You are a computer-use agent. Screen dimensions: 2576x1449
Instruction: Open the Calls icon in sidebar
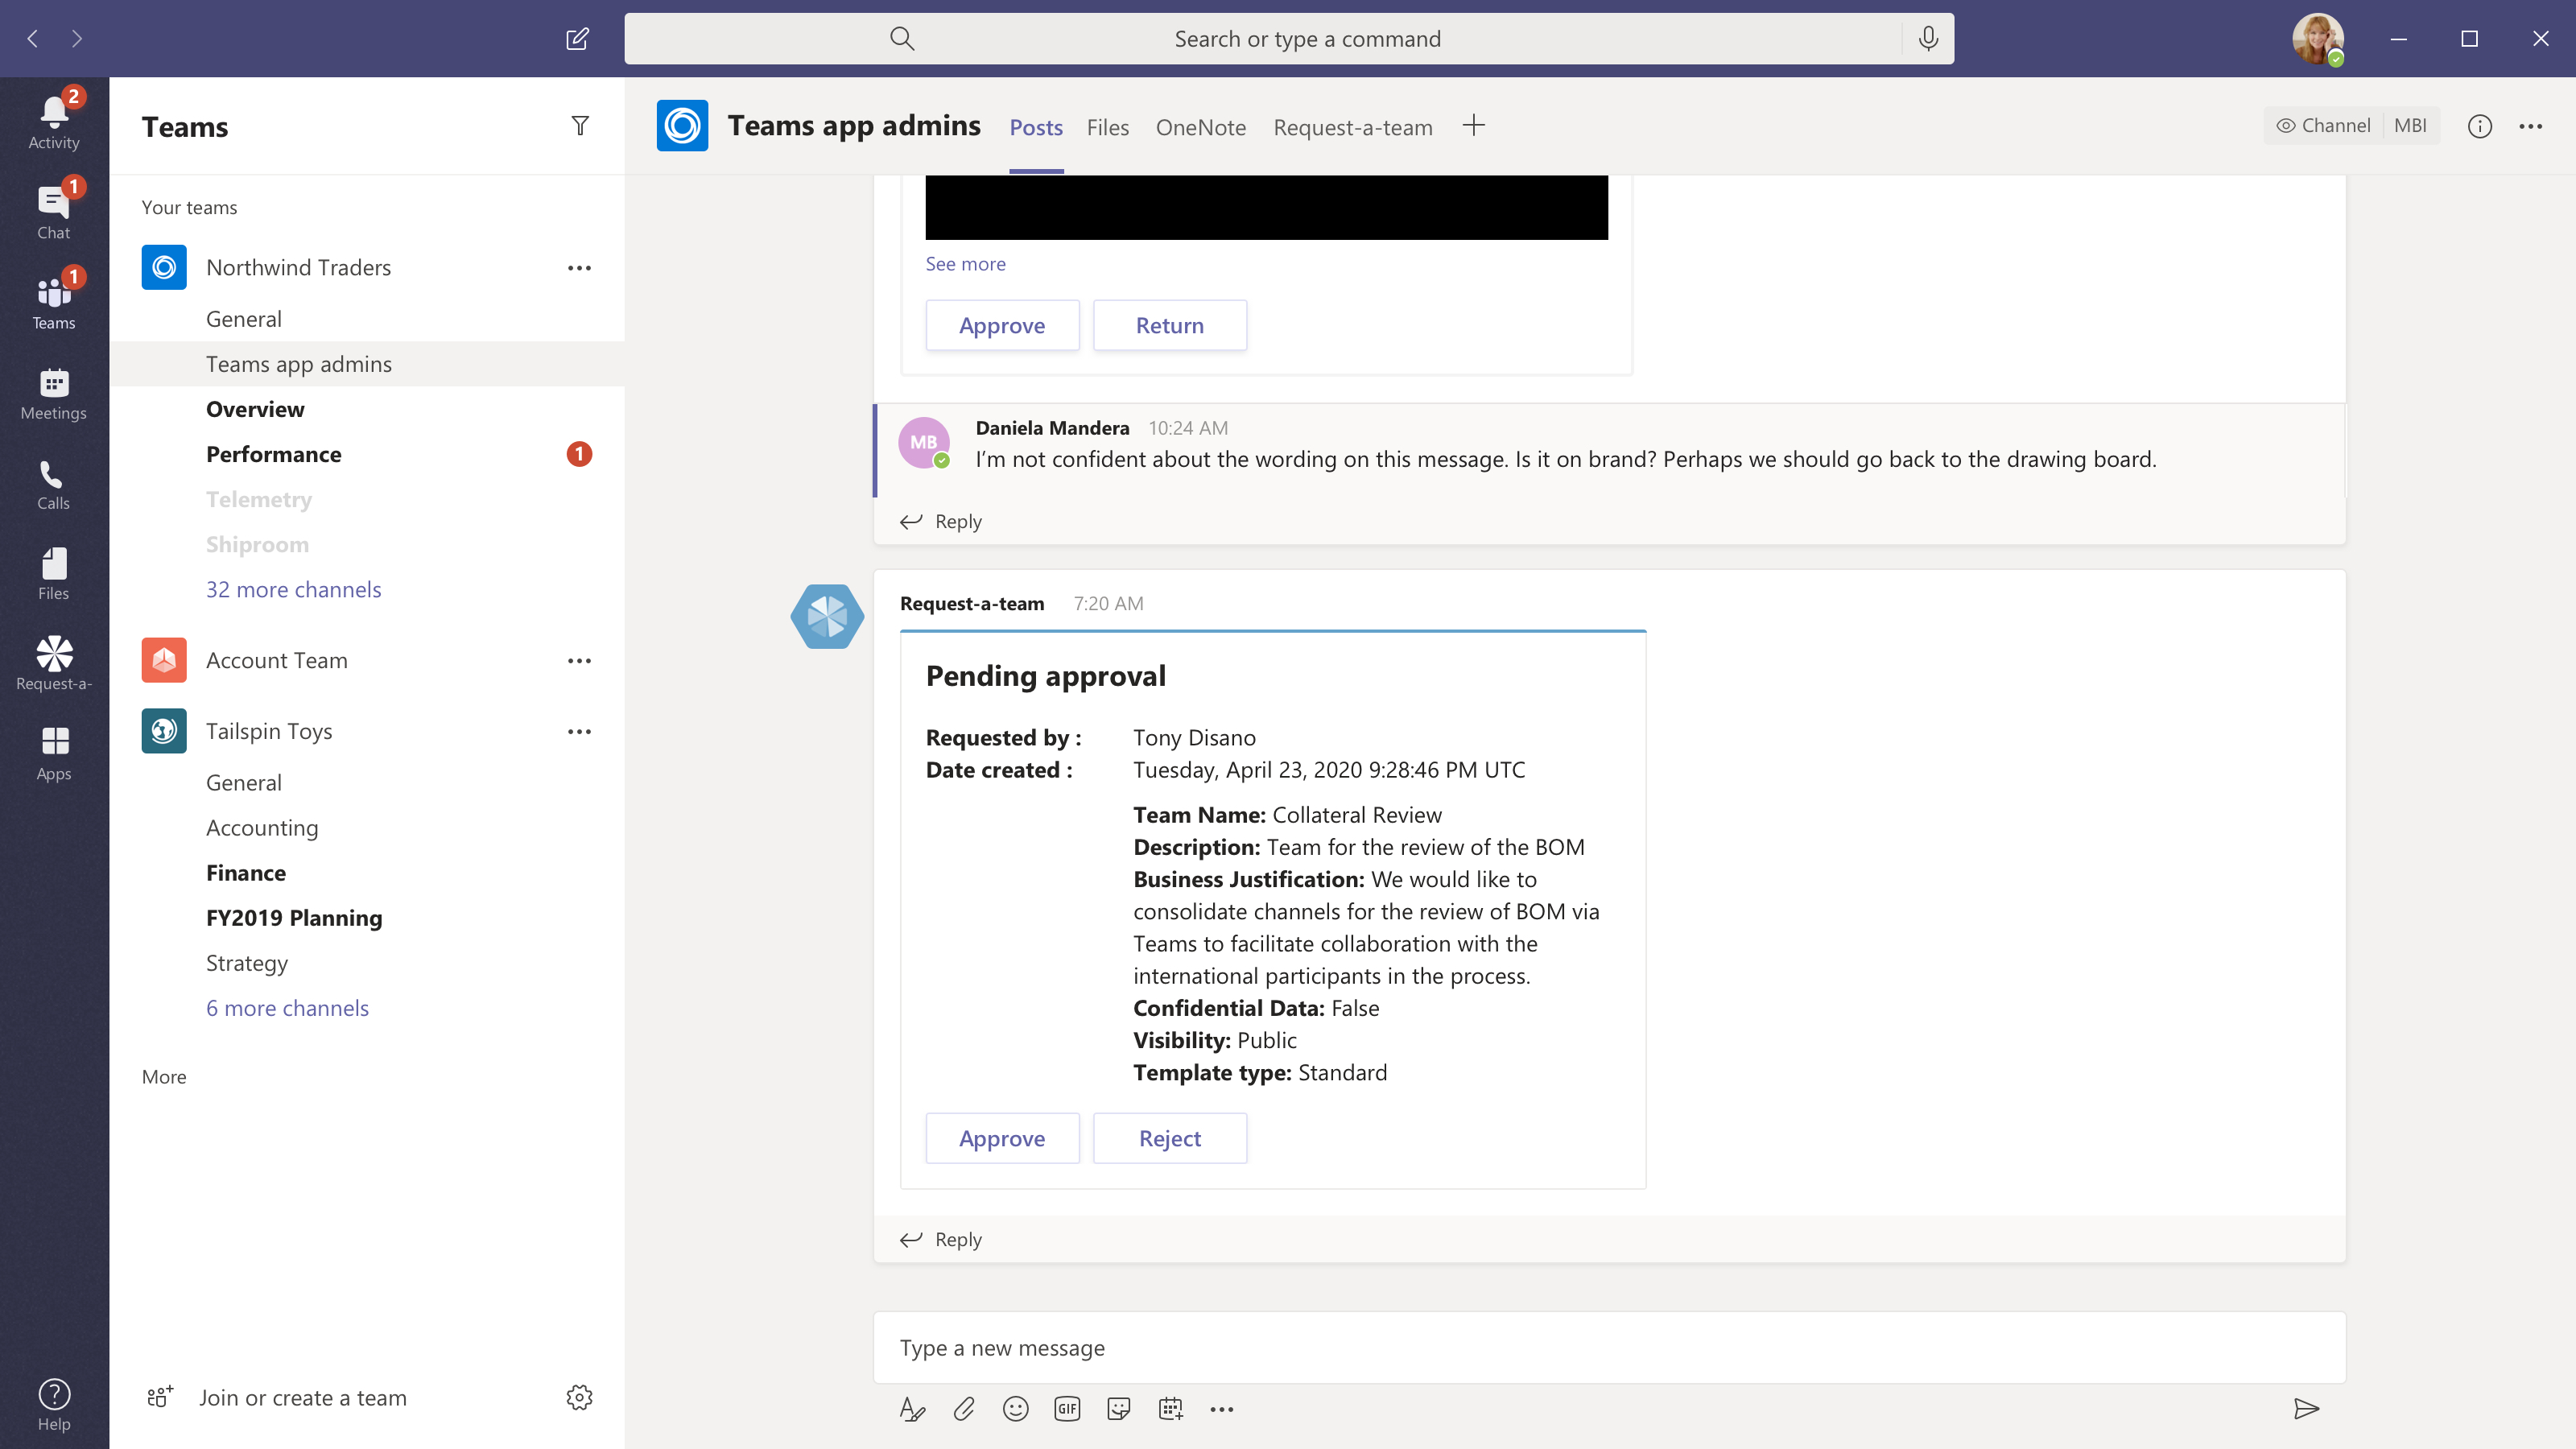point(53,484)
